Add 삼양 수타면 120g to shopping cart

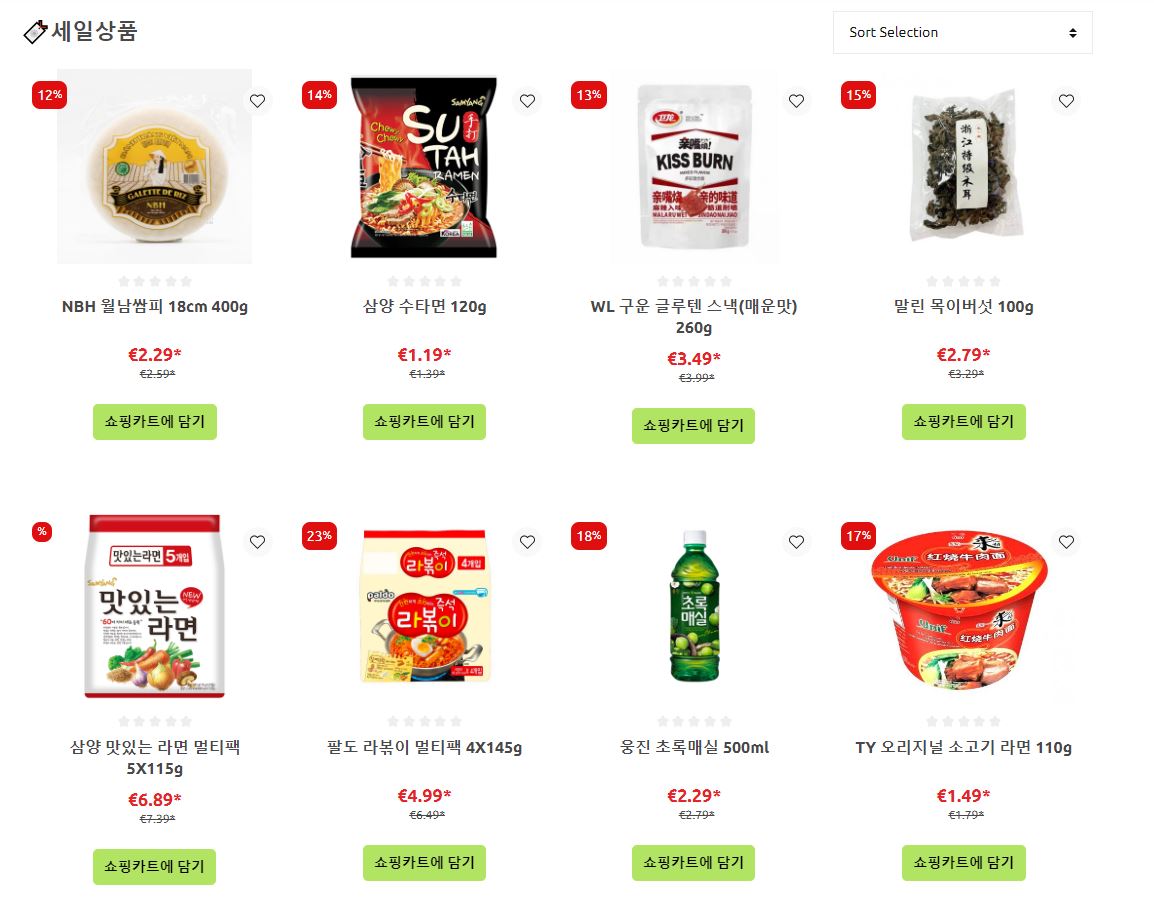424,422
